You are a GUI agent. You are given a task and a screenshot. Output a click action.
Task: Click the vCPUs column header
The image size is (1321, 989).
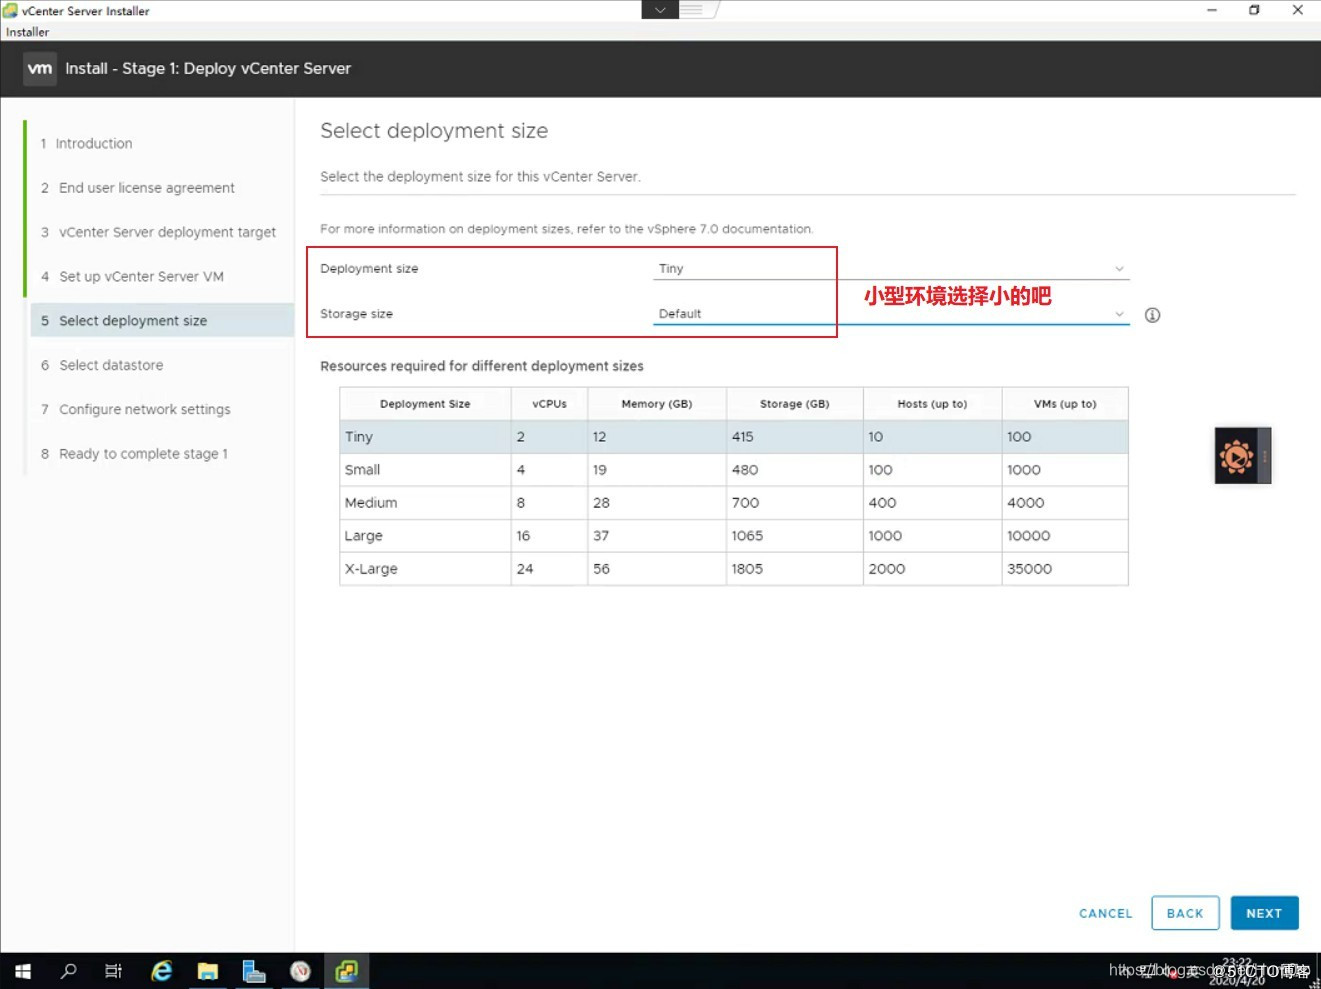549,404
